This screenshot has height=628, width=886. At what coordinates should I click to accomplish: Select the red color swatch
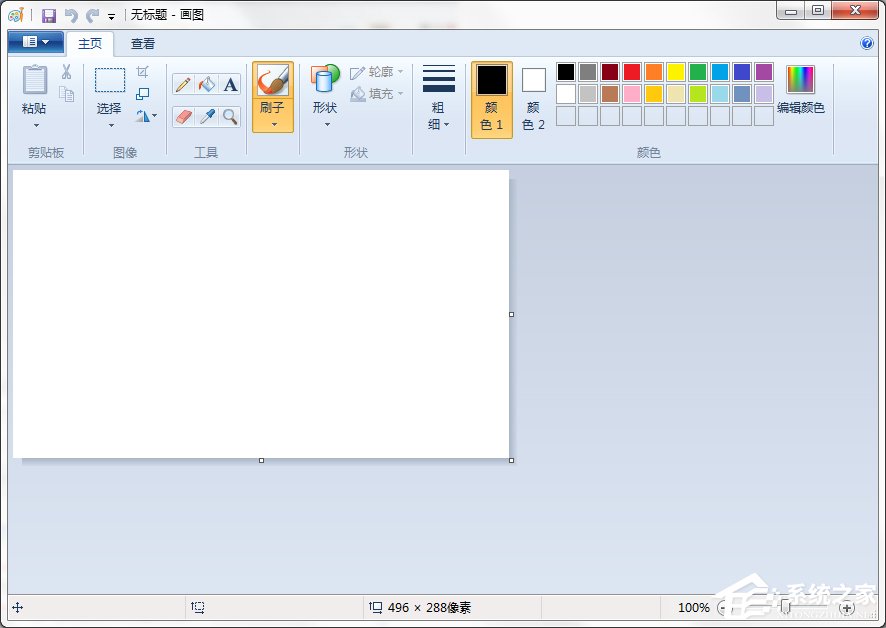(630, 71)
